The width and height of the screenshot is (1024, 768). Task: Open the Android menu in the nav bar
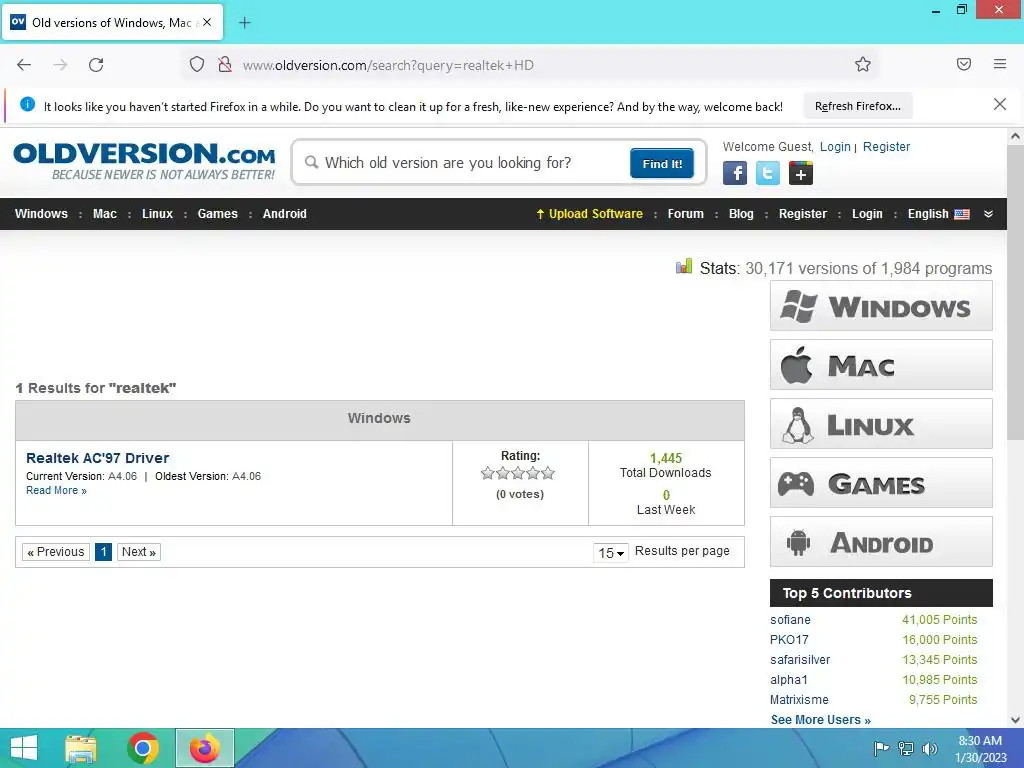click(284, 214)
